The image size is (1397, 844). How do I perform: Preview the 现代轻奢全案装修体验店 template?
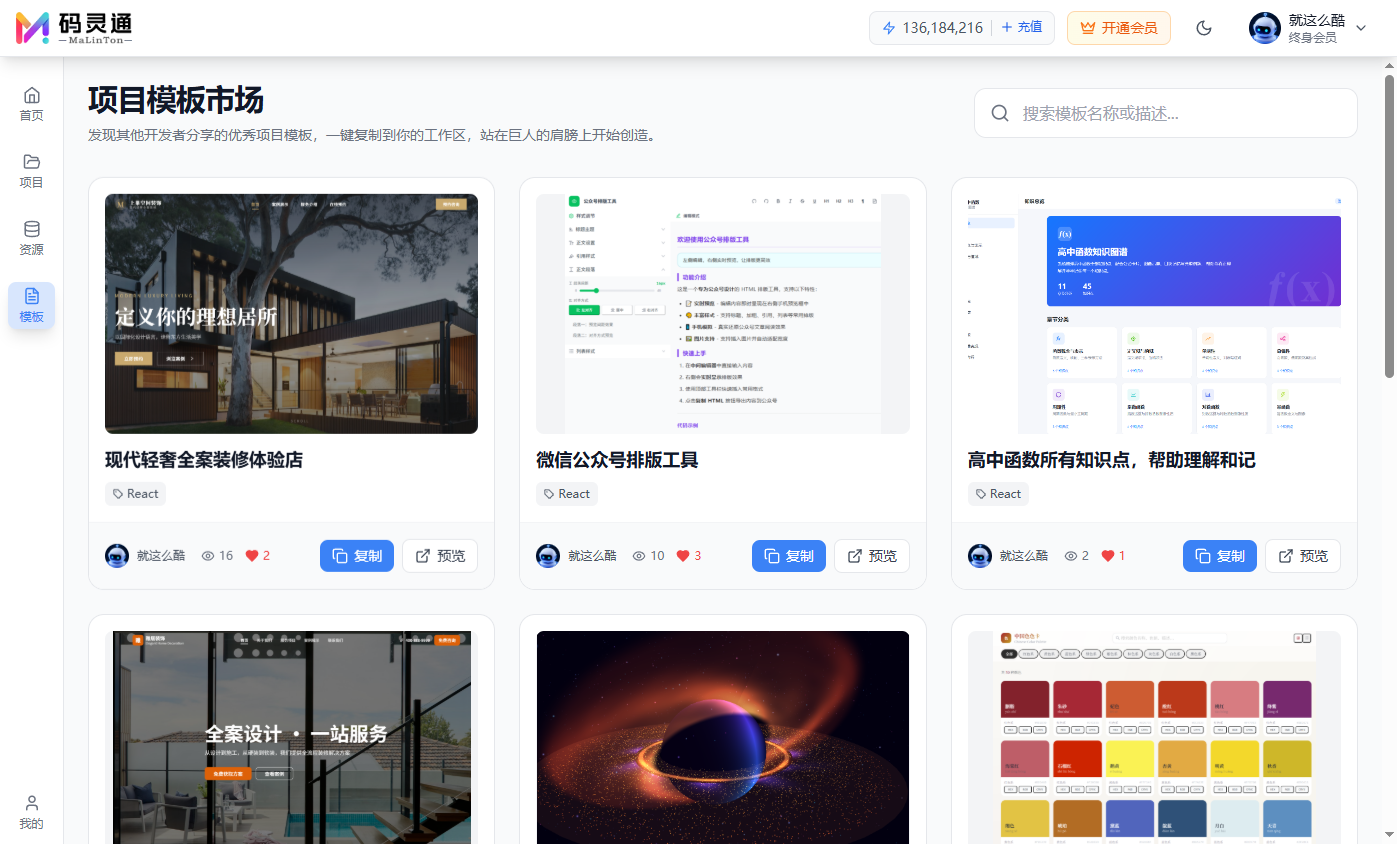click(x=440, y=556)
